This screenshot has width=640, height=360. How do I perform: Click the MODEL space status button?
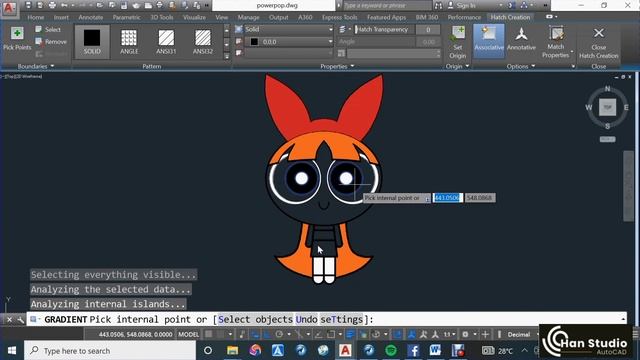pyautogui.click(x=189, y=334)
